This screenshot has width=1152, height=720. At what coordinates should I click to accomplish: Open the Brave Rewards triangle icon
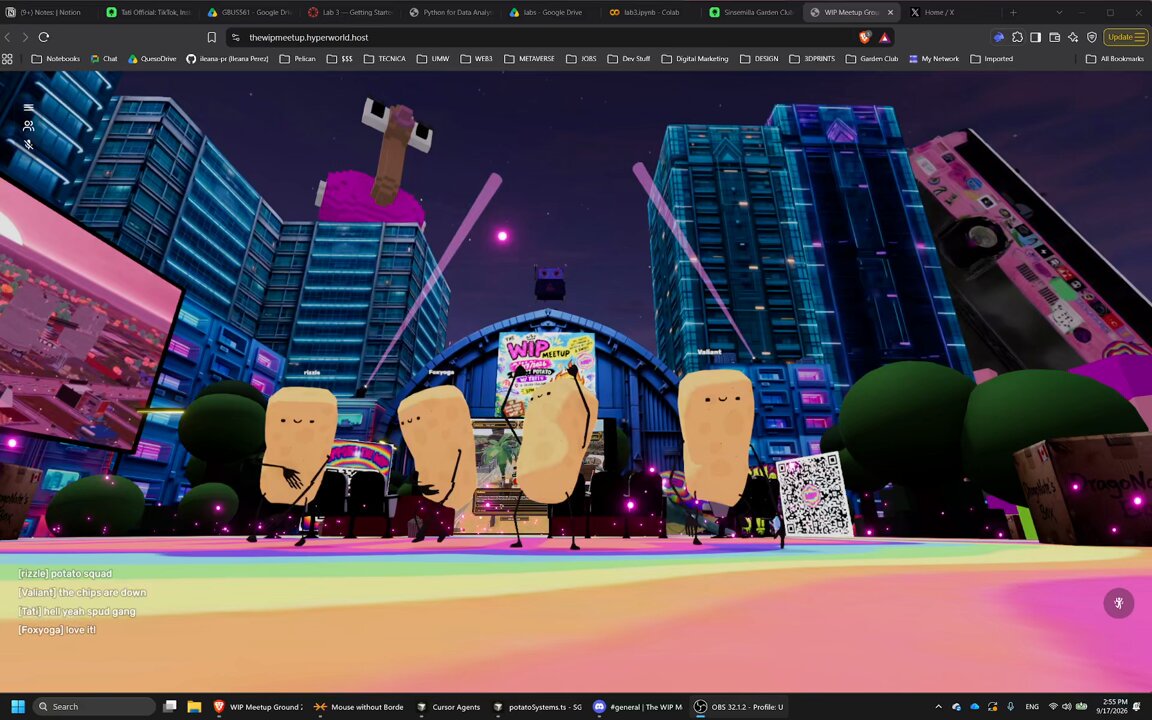tap(885, 37)
